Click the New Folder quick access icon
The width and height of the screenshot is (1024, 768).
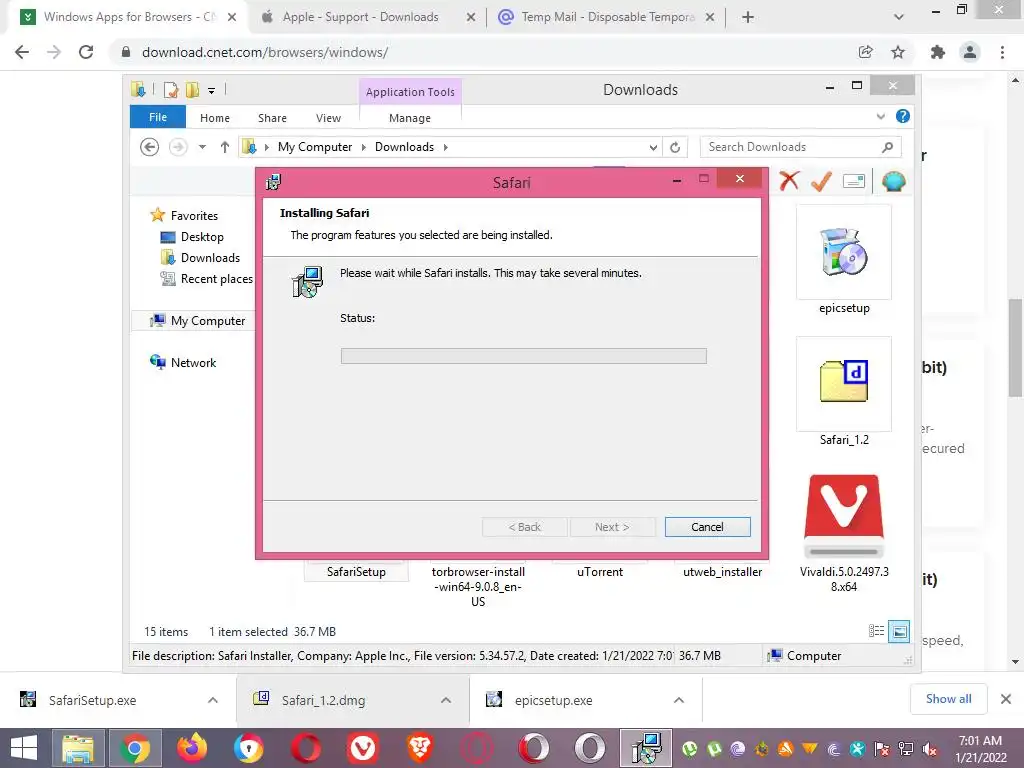point(193,90)
